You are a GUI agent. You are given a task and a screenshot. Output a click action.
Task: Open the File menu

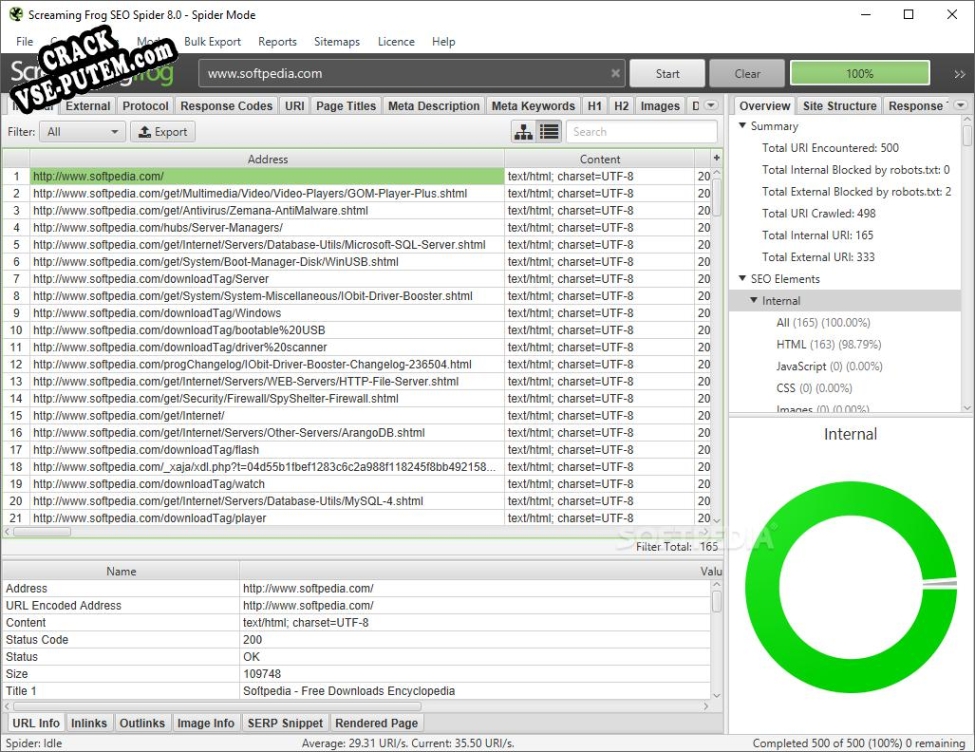(x=24, y=42)
